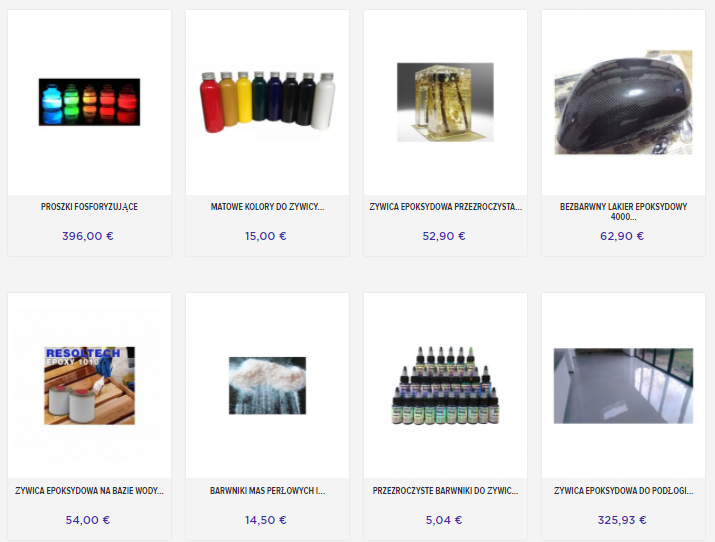
Task: Open Żywica Epoksydowa Do Podłogi title
Action: pos(623,490)
